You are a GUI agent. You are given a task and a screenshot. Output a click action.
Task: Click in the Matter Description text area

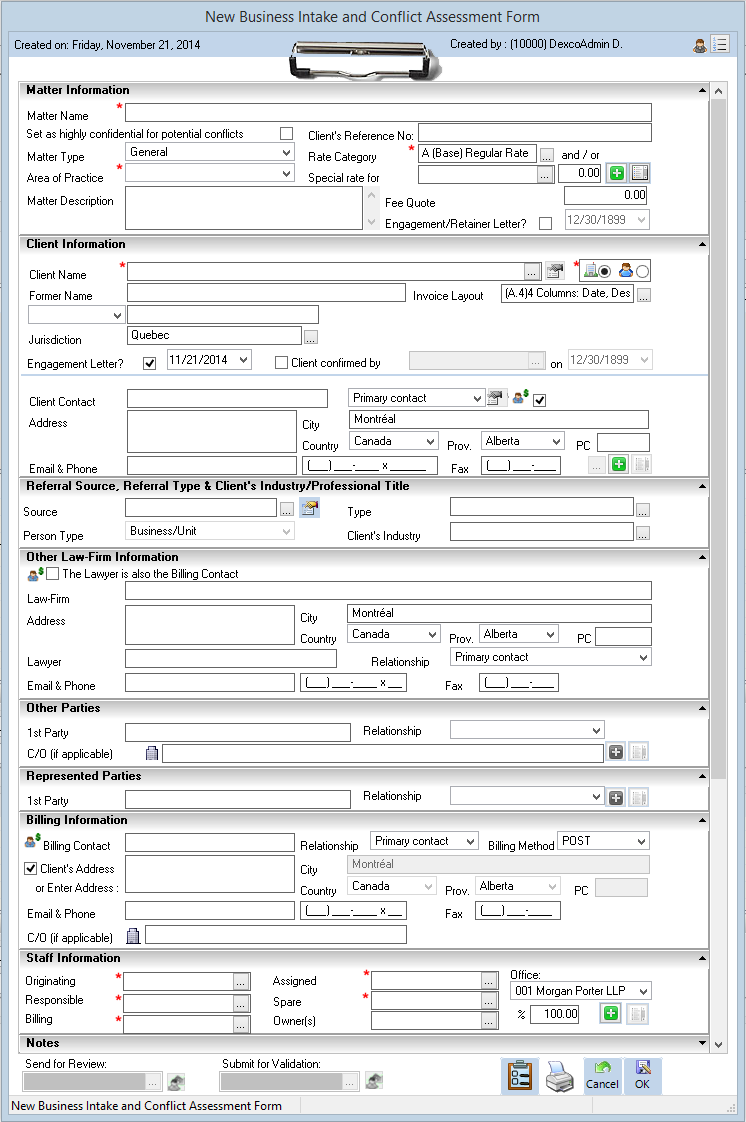click(244, 208)
